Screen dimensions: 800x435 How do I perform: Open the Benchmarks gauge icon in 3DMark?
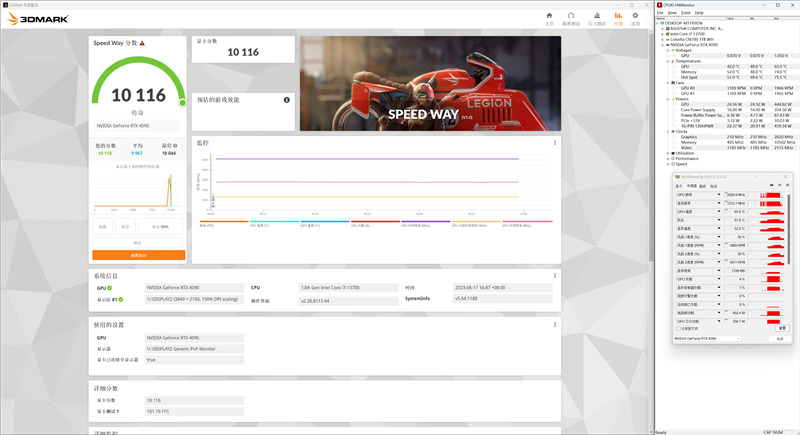[x=571, y=18]
